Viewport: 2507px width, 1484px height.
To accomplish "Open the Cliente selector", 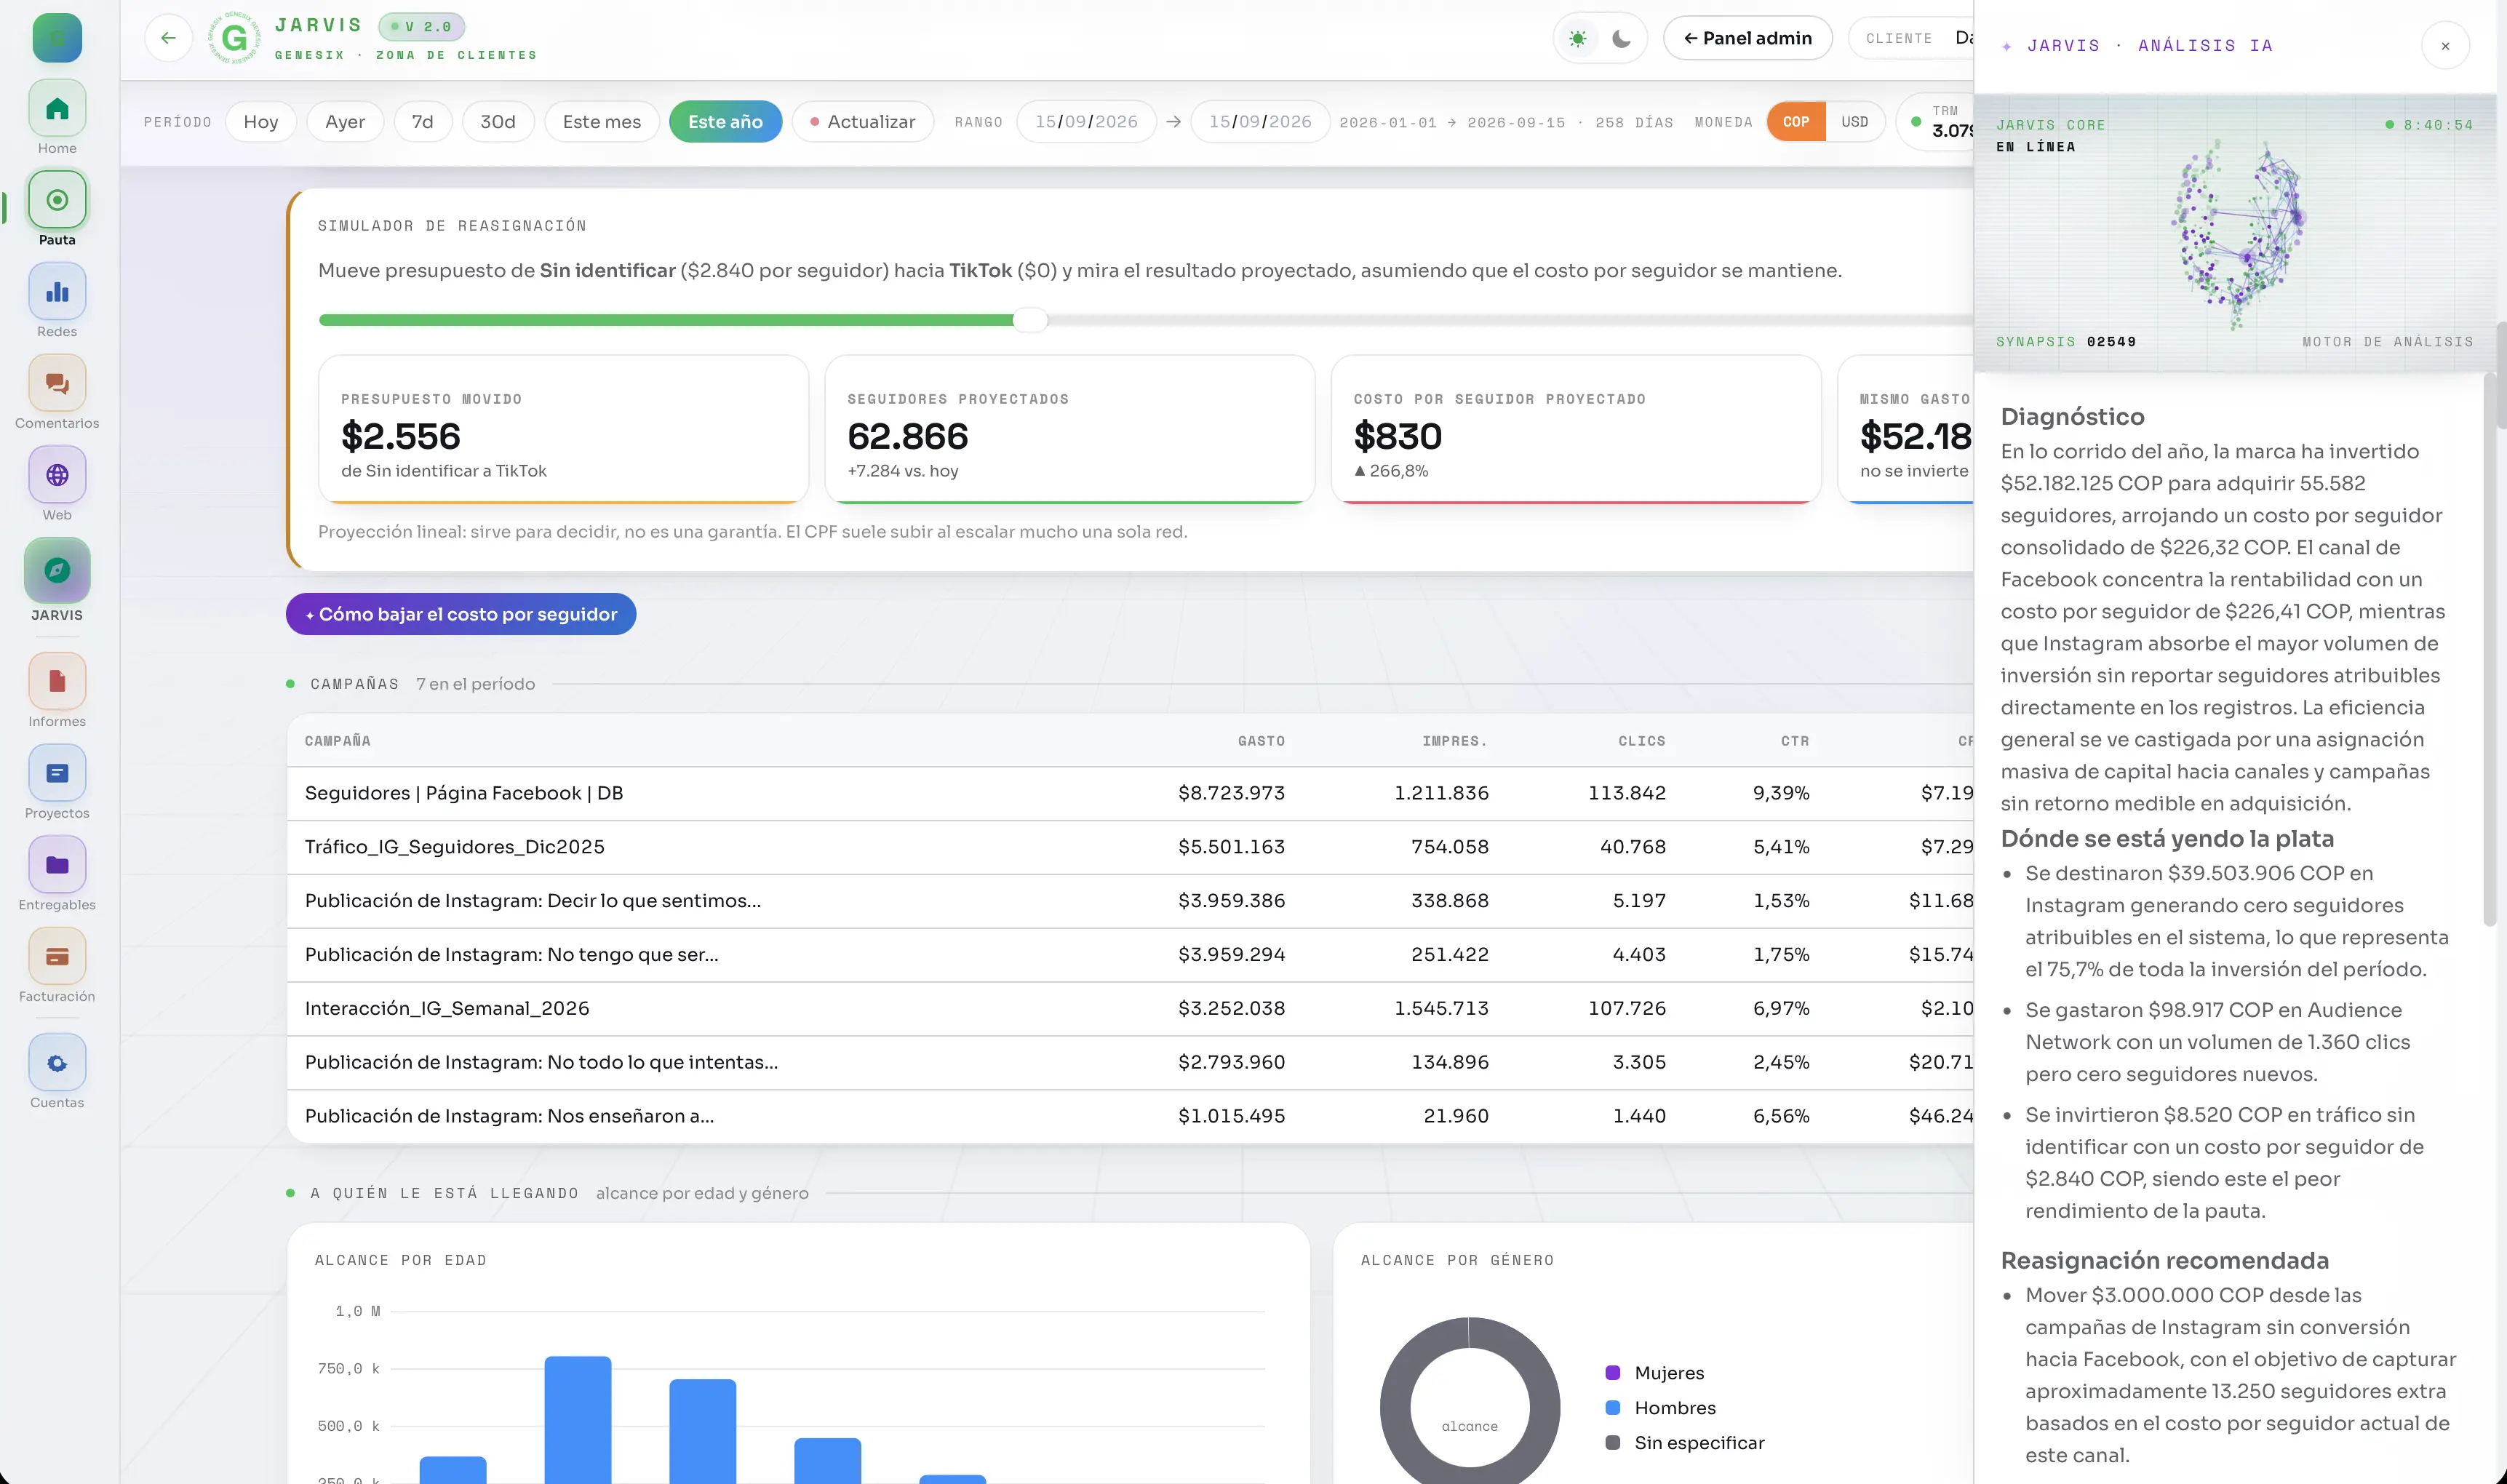I will pyautogui.click(x=1912, y=38).
